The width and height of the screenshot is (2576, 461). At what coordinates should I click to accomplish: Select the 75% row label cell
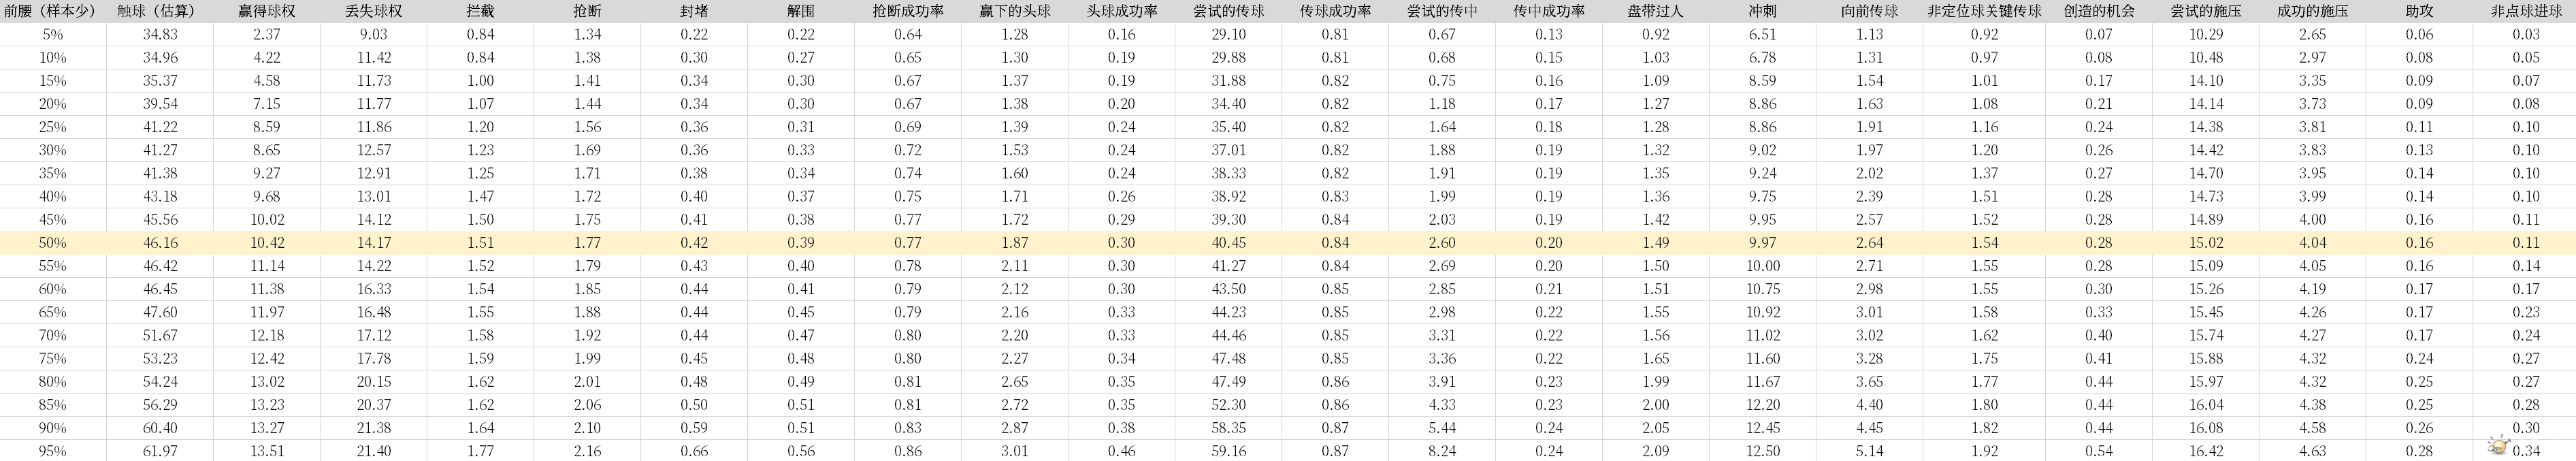point(52,358)
